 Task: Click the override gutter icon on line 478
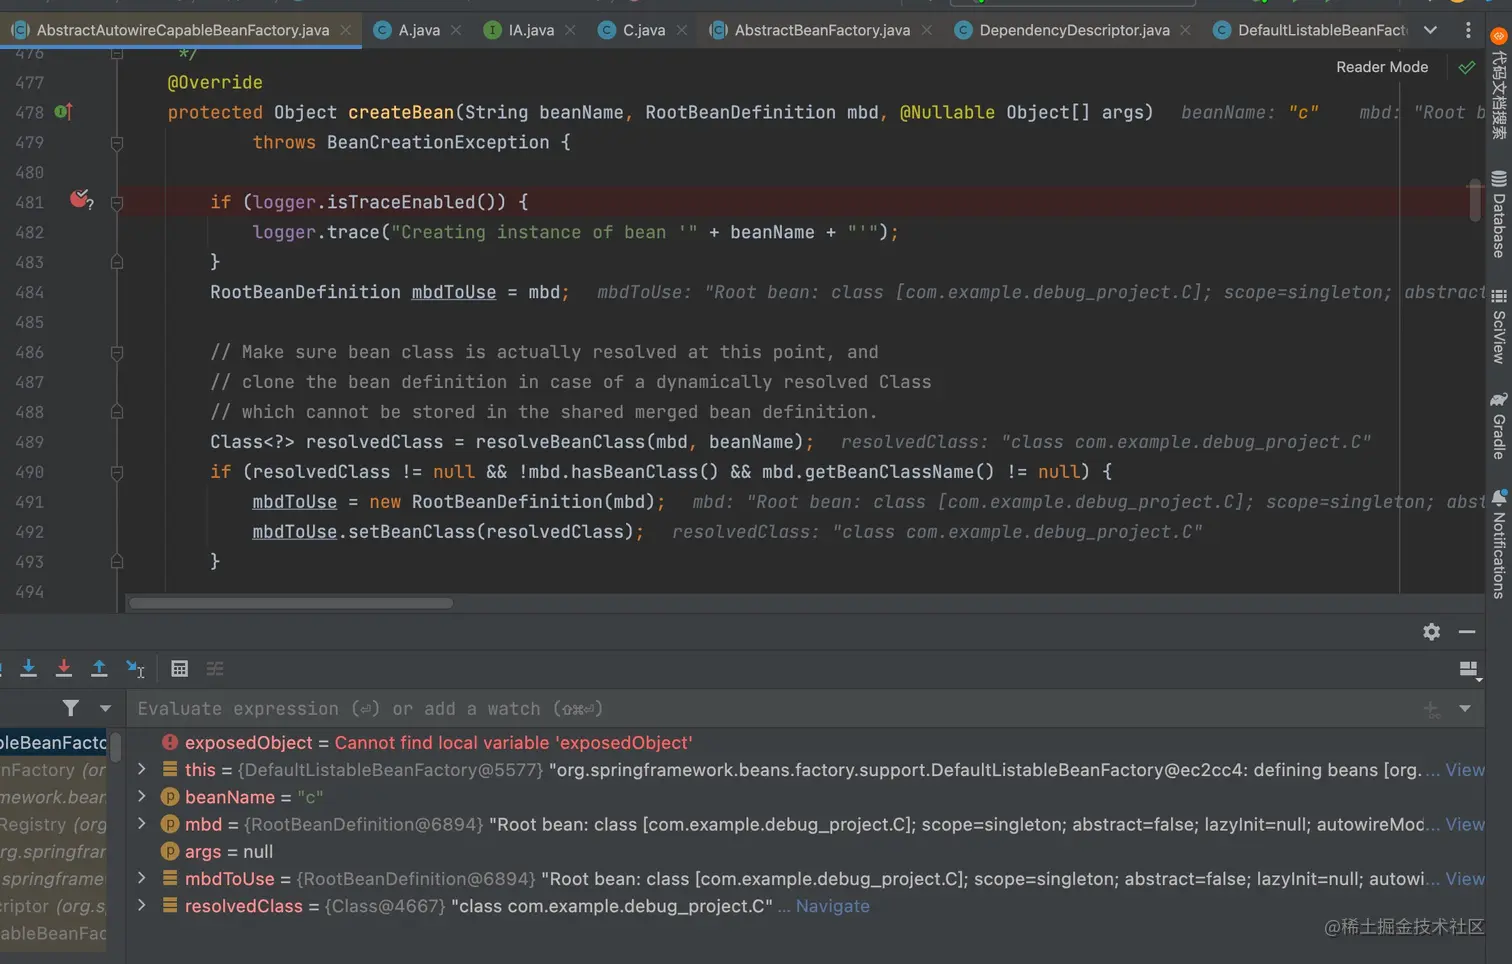pyautogui.click(x=63, y=112)
